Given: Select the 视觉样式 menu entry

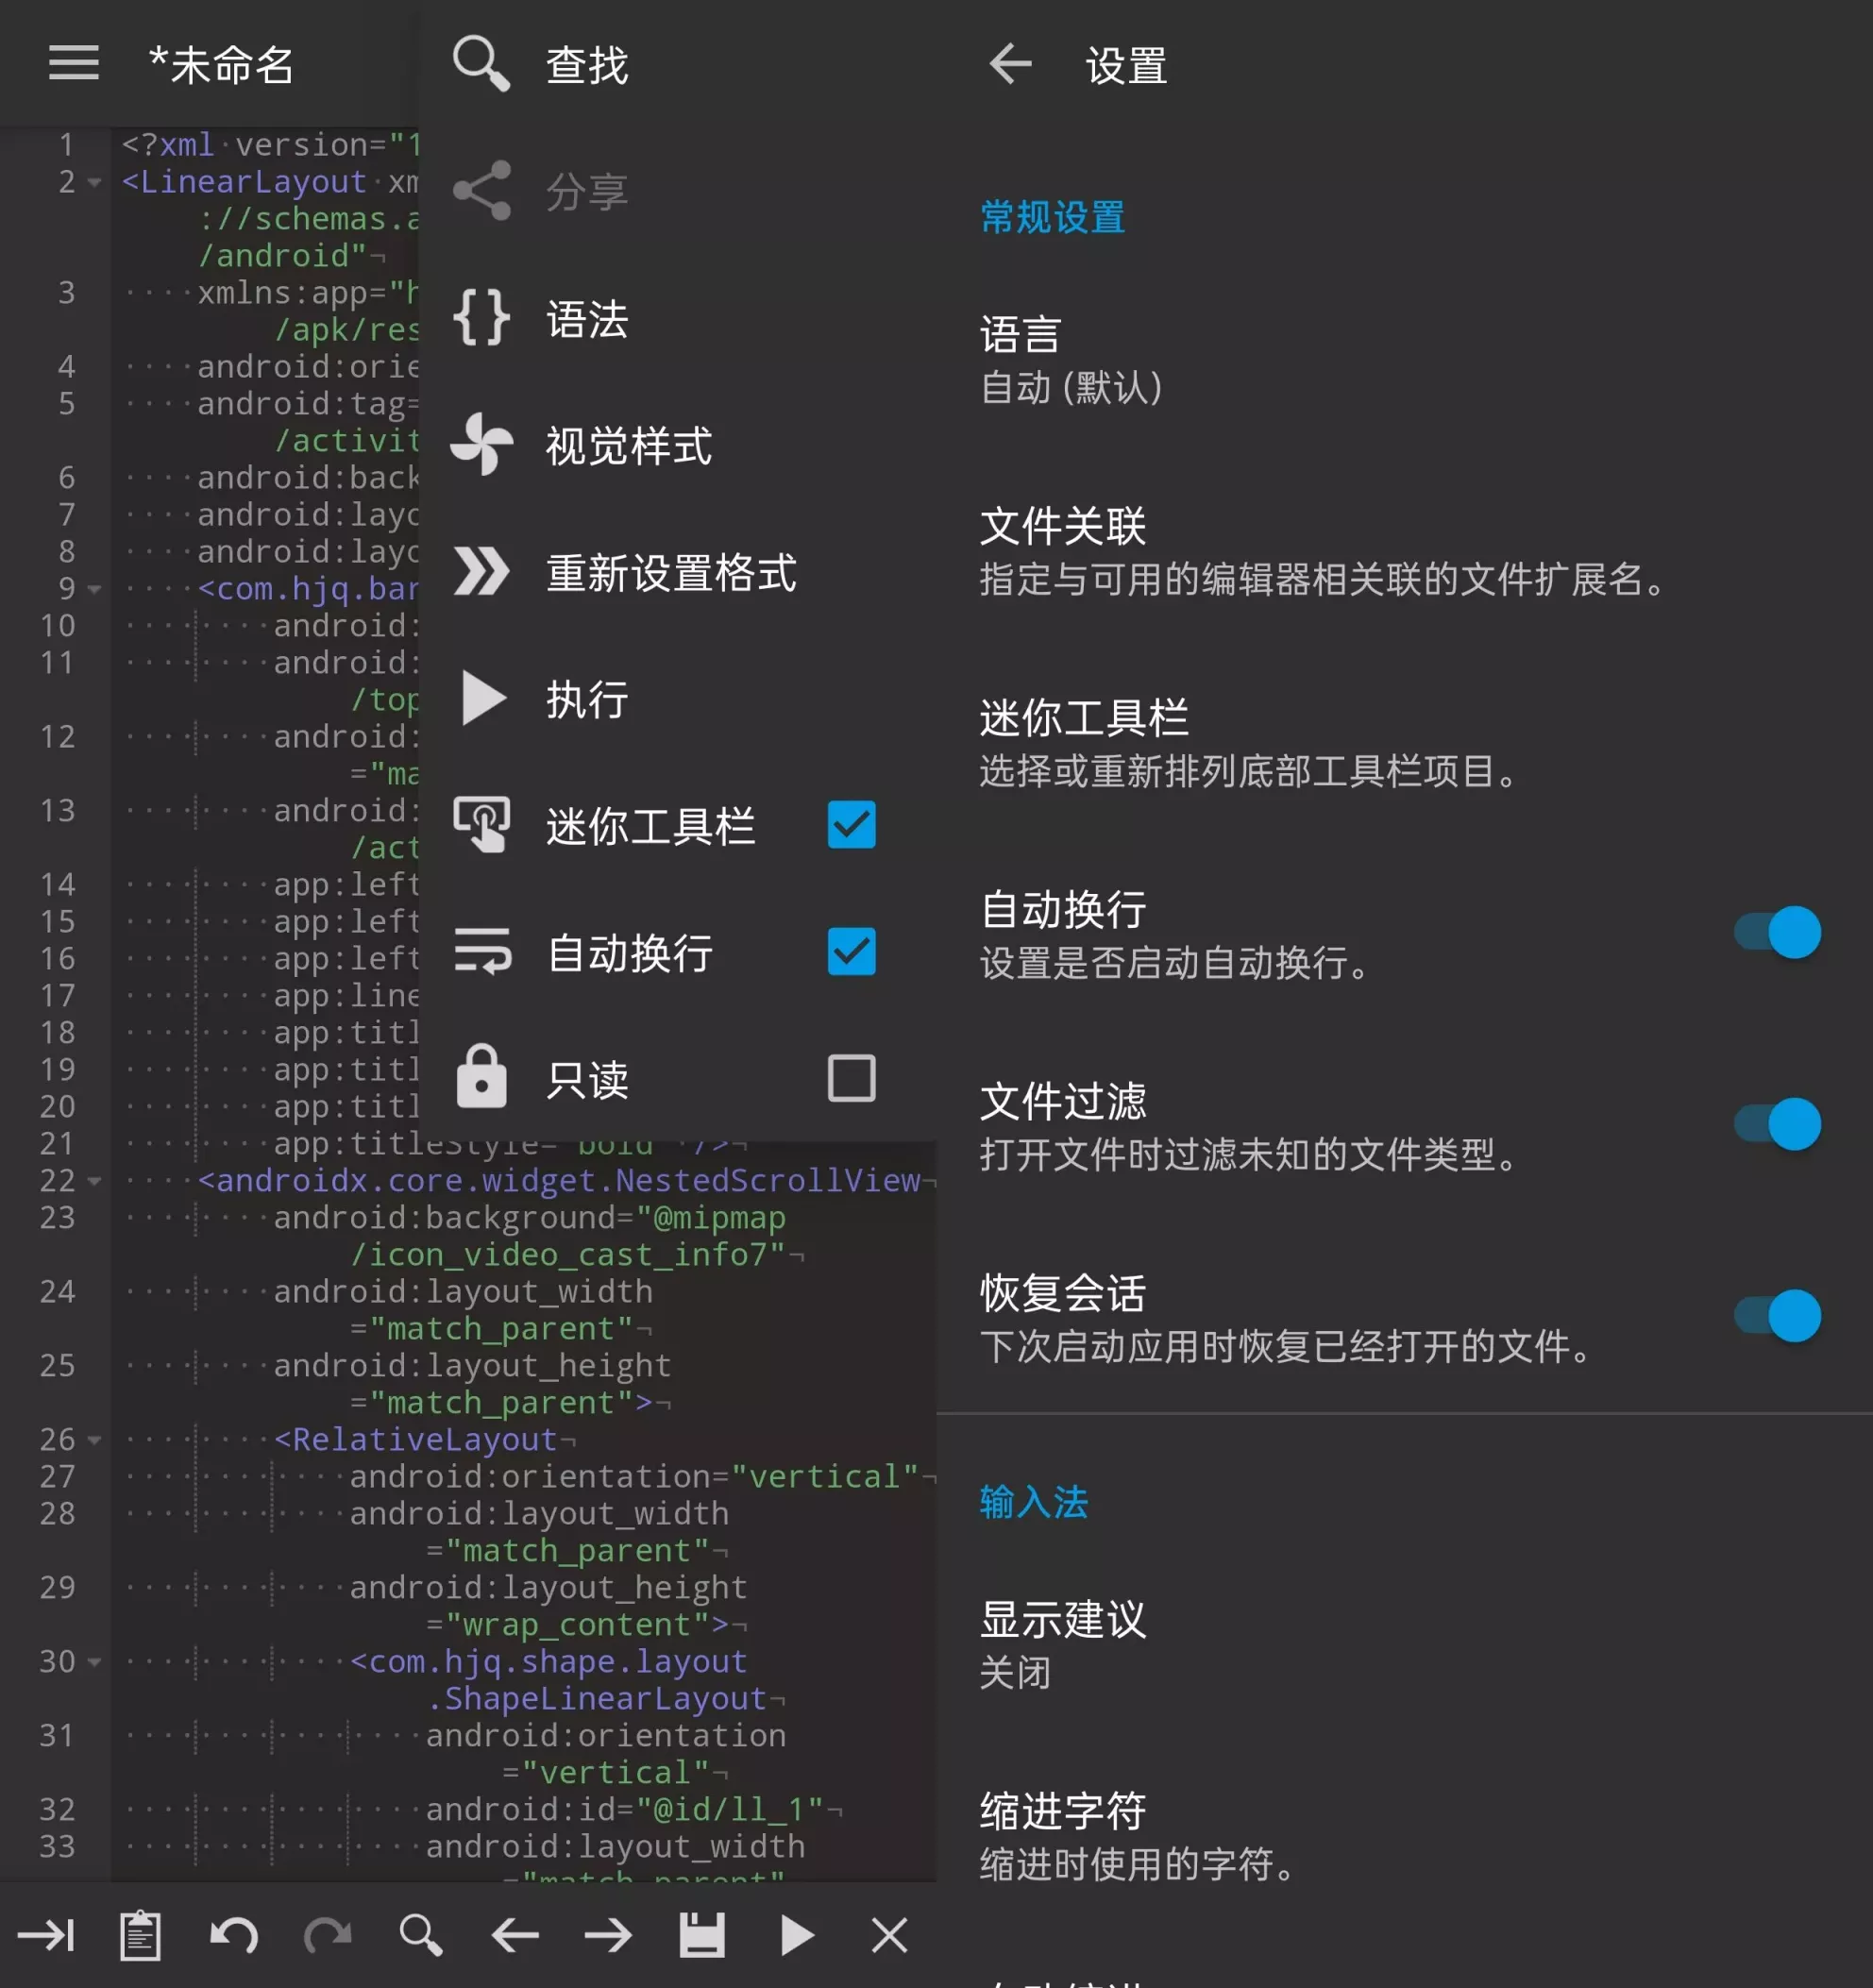Looking at the screenshot, I should pos(677,445).
